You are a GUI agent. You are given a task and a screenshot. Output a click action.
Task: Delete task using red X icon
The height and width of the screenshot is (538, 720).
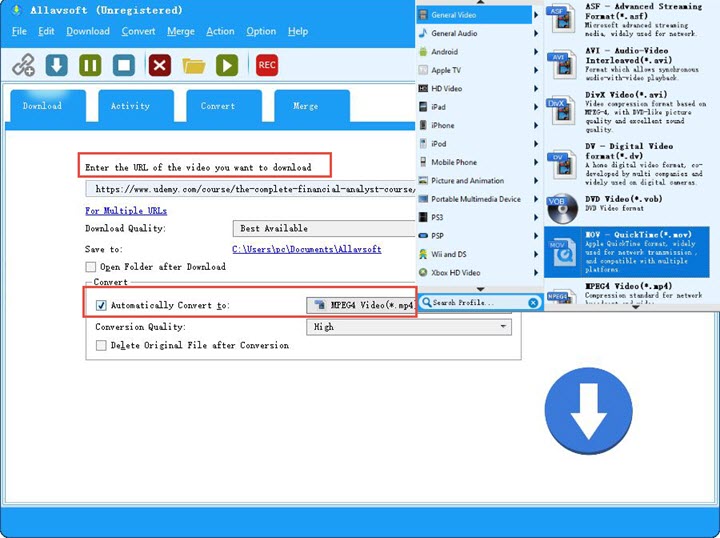(x=160, y=65)
